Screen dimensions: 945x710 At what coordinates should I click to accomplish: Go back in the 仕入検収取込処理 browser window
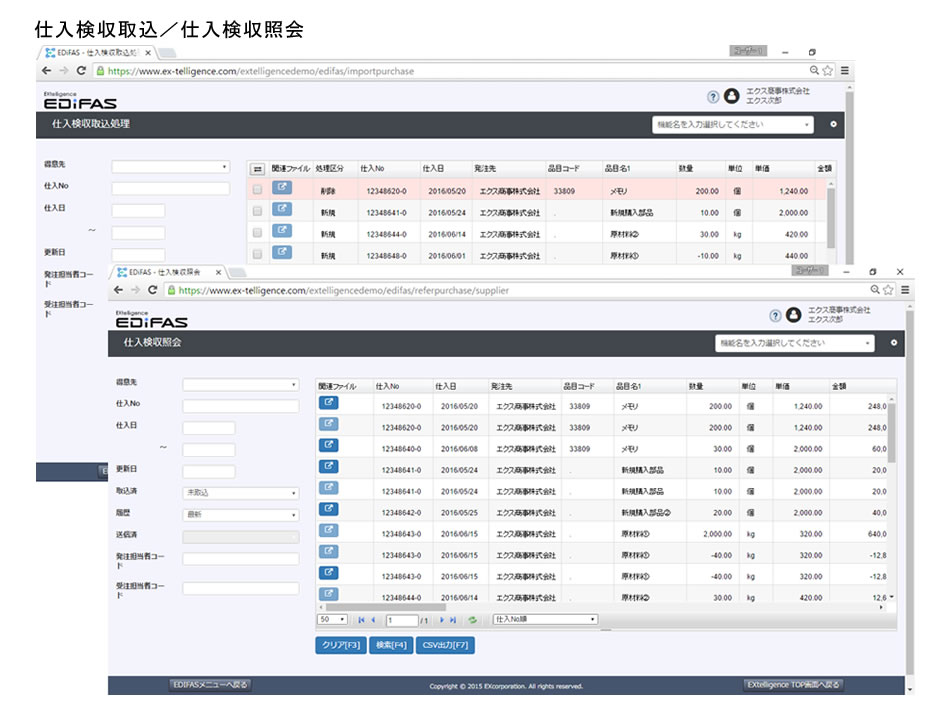coord(47,71)
